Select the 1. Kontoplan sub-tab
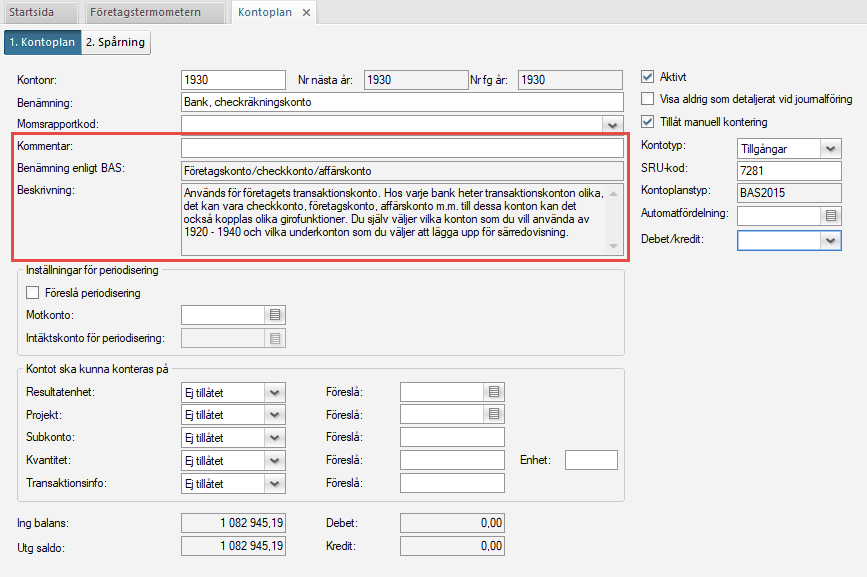 [x=43, y=42]
